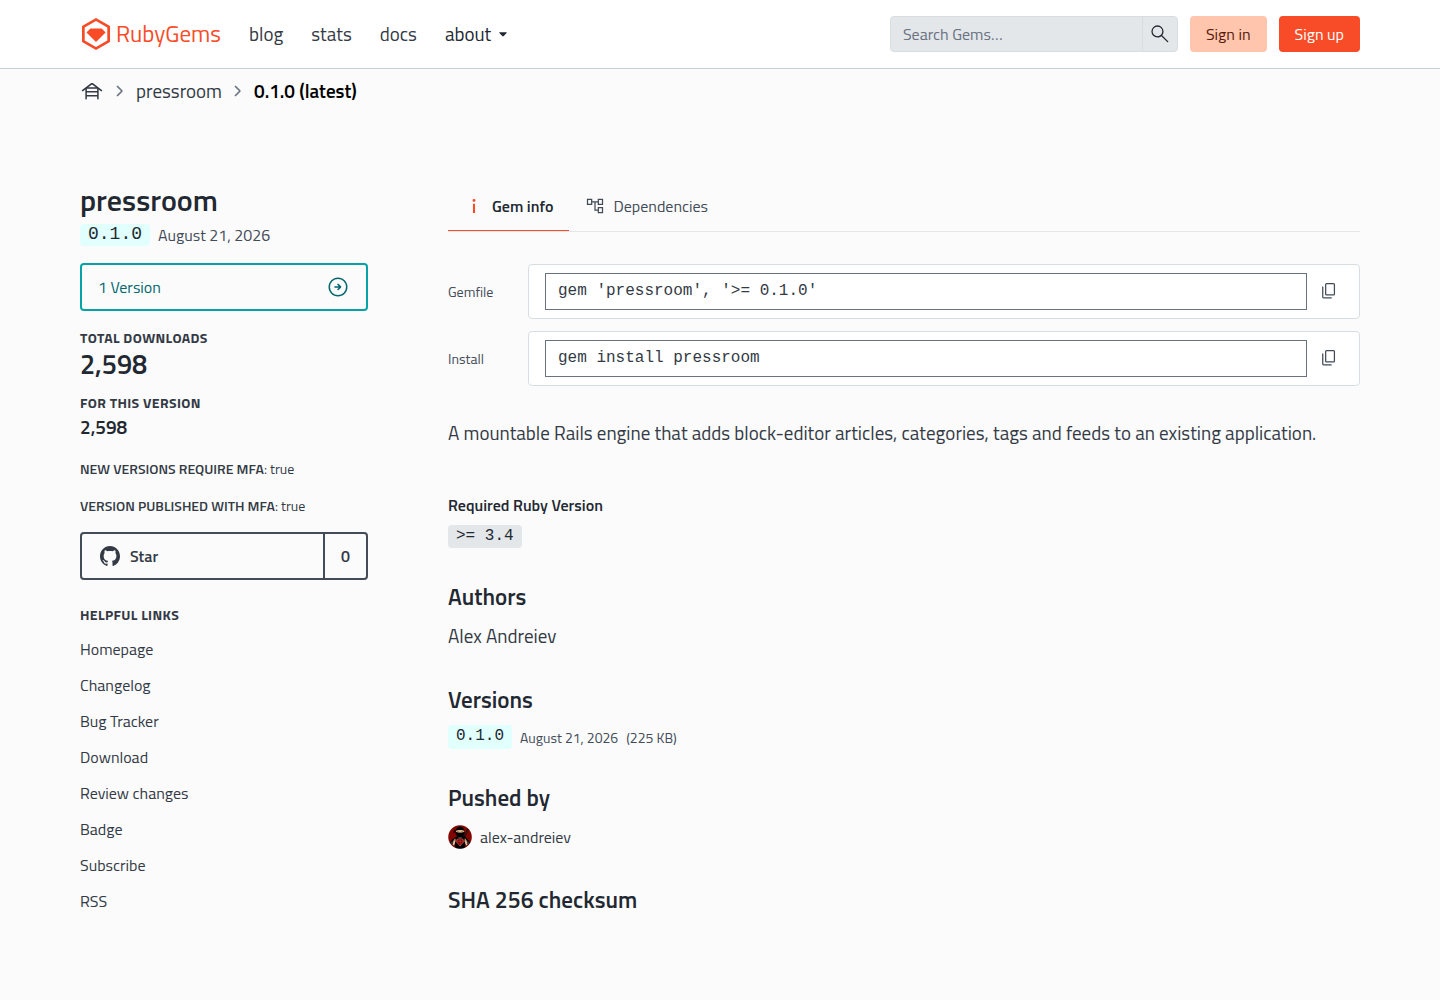Click 'NEW VERSIONS REQUIRE MFA: true' text
The width and height of the screenshot is (1440, 1000).
point(187,470)
